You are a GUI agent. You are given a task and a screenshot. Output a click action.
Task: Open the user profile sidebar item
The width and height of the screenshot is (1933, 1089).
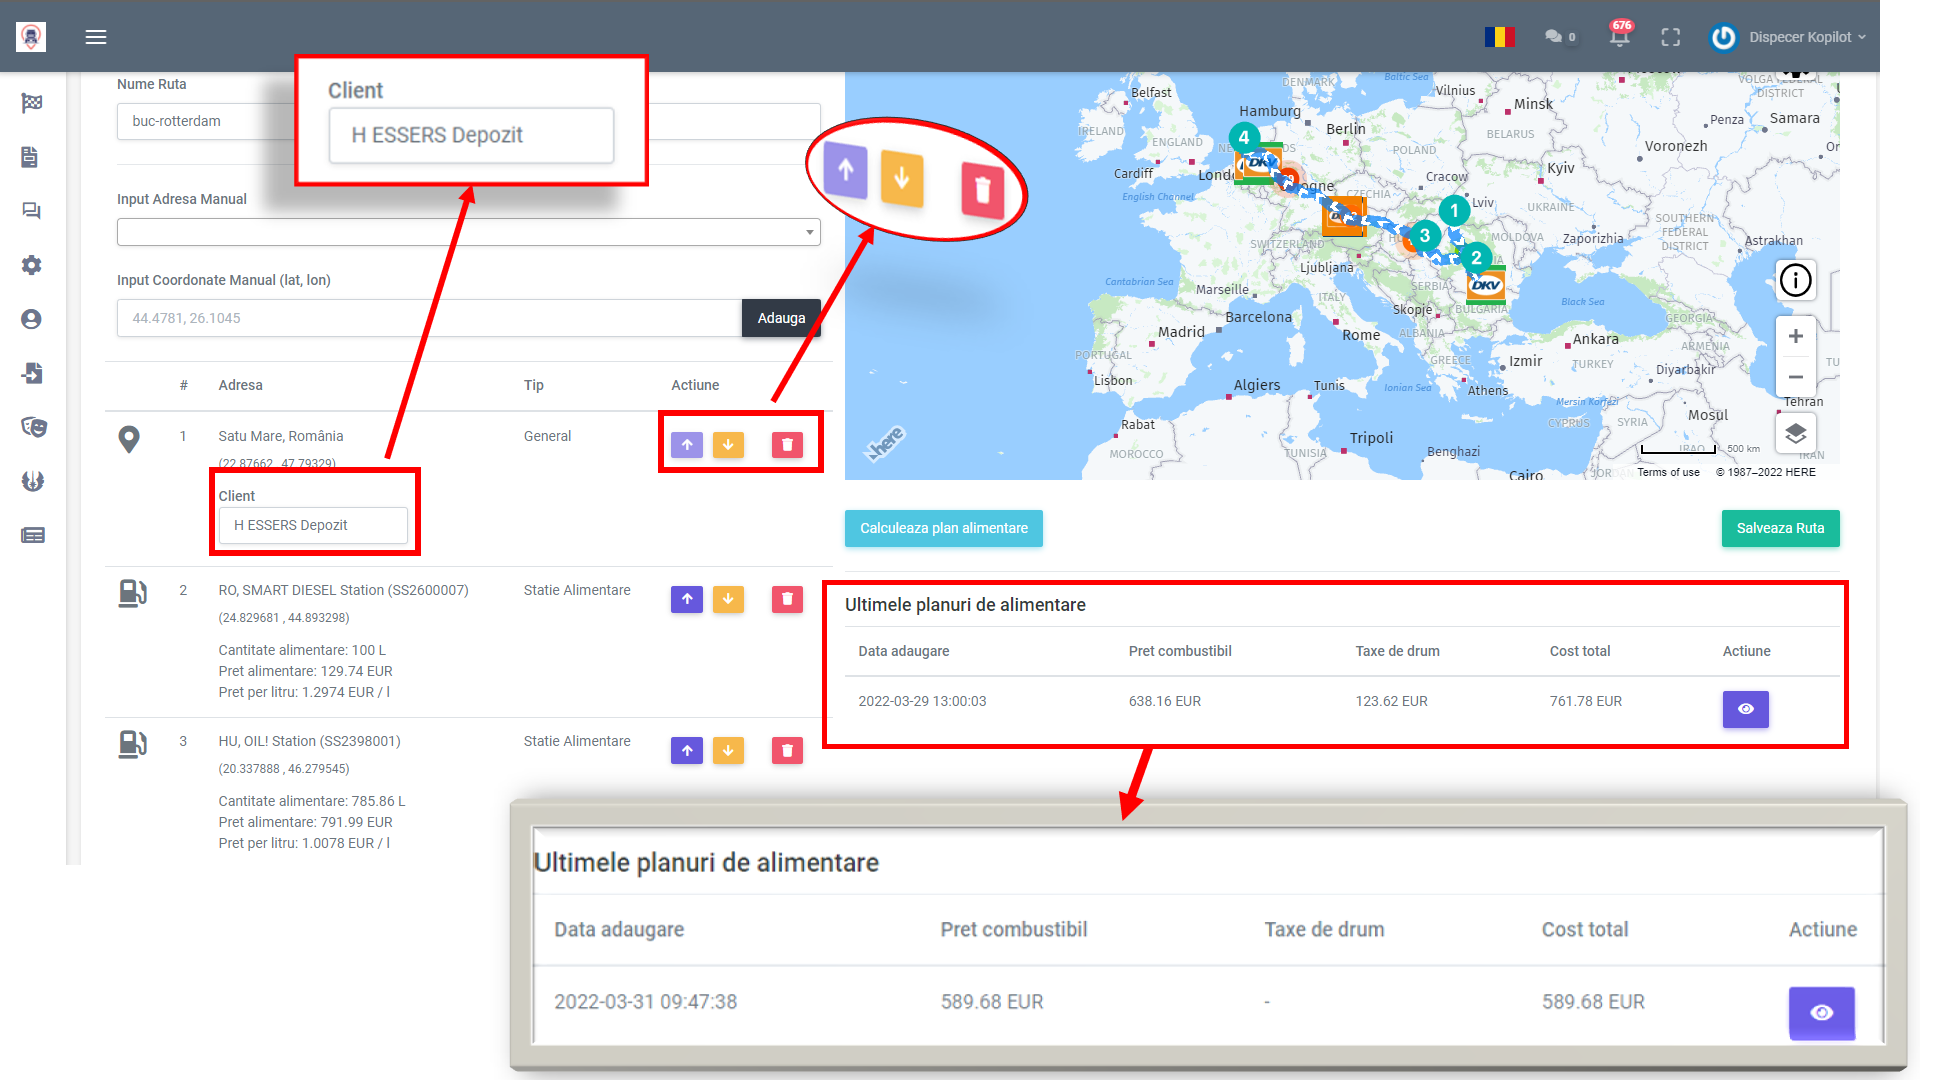[32, 319]
